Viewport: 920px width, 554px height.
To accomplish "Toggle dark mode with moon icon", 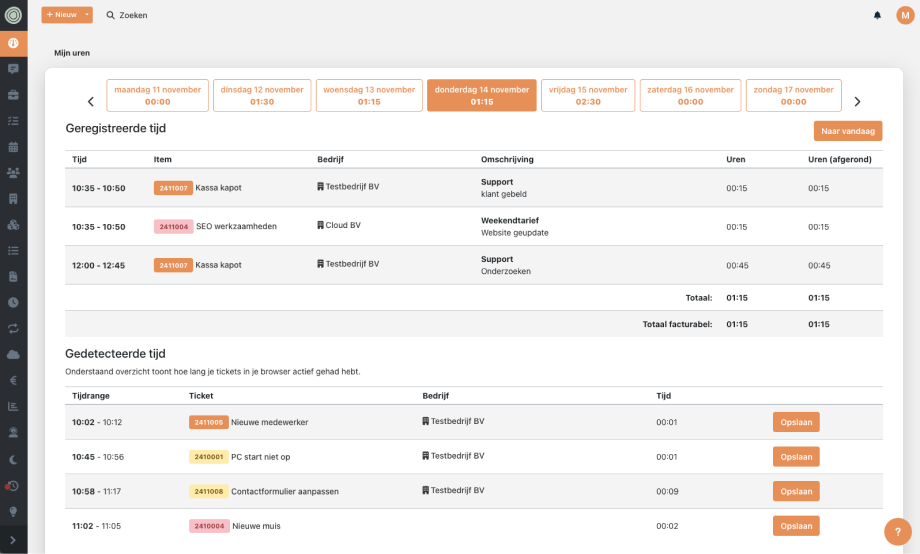I will pyautogui.click(x=13, y=459).
